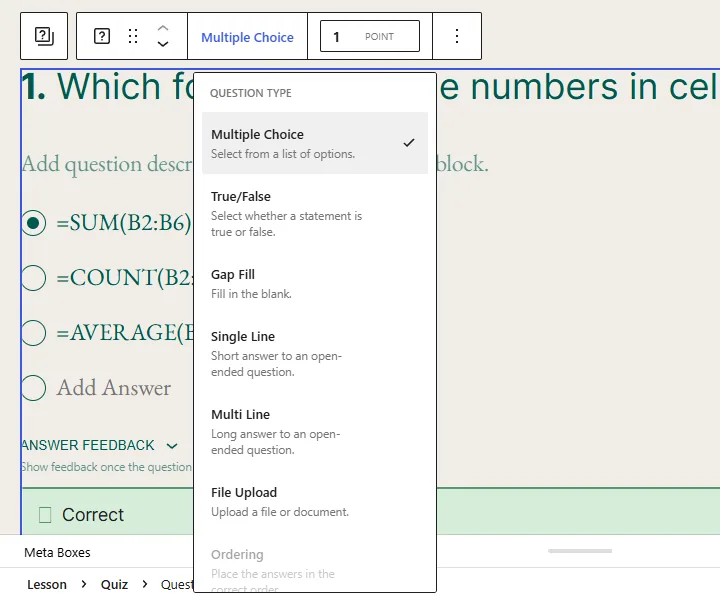Select the parent Quiz block icon
The height and width of the screenshot is (600, 720).
point(44,36)
